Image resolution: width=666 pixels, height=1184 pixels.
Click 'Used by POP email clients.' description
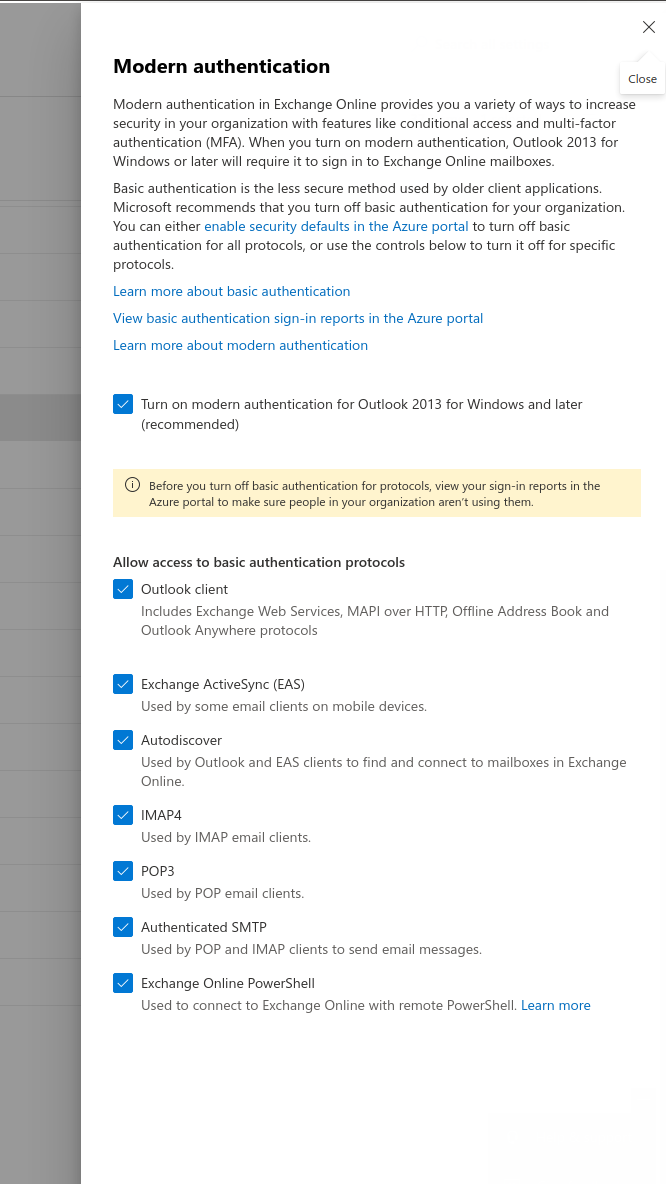coord(223,893)
